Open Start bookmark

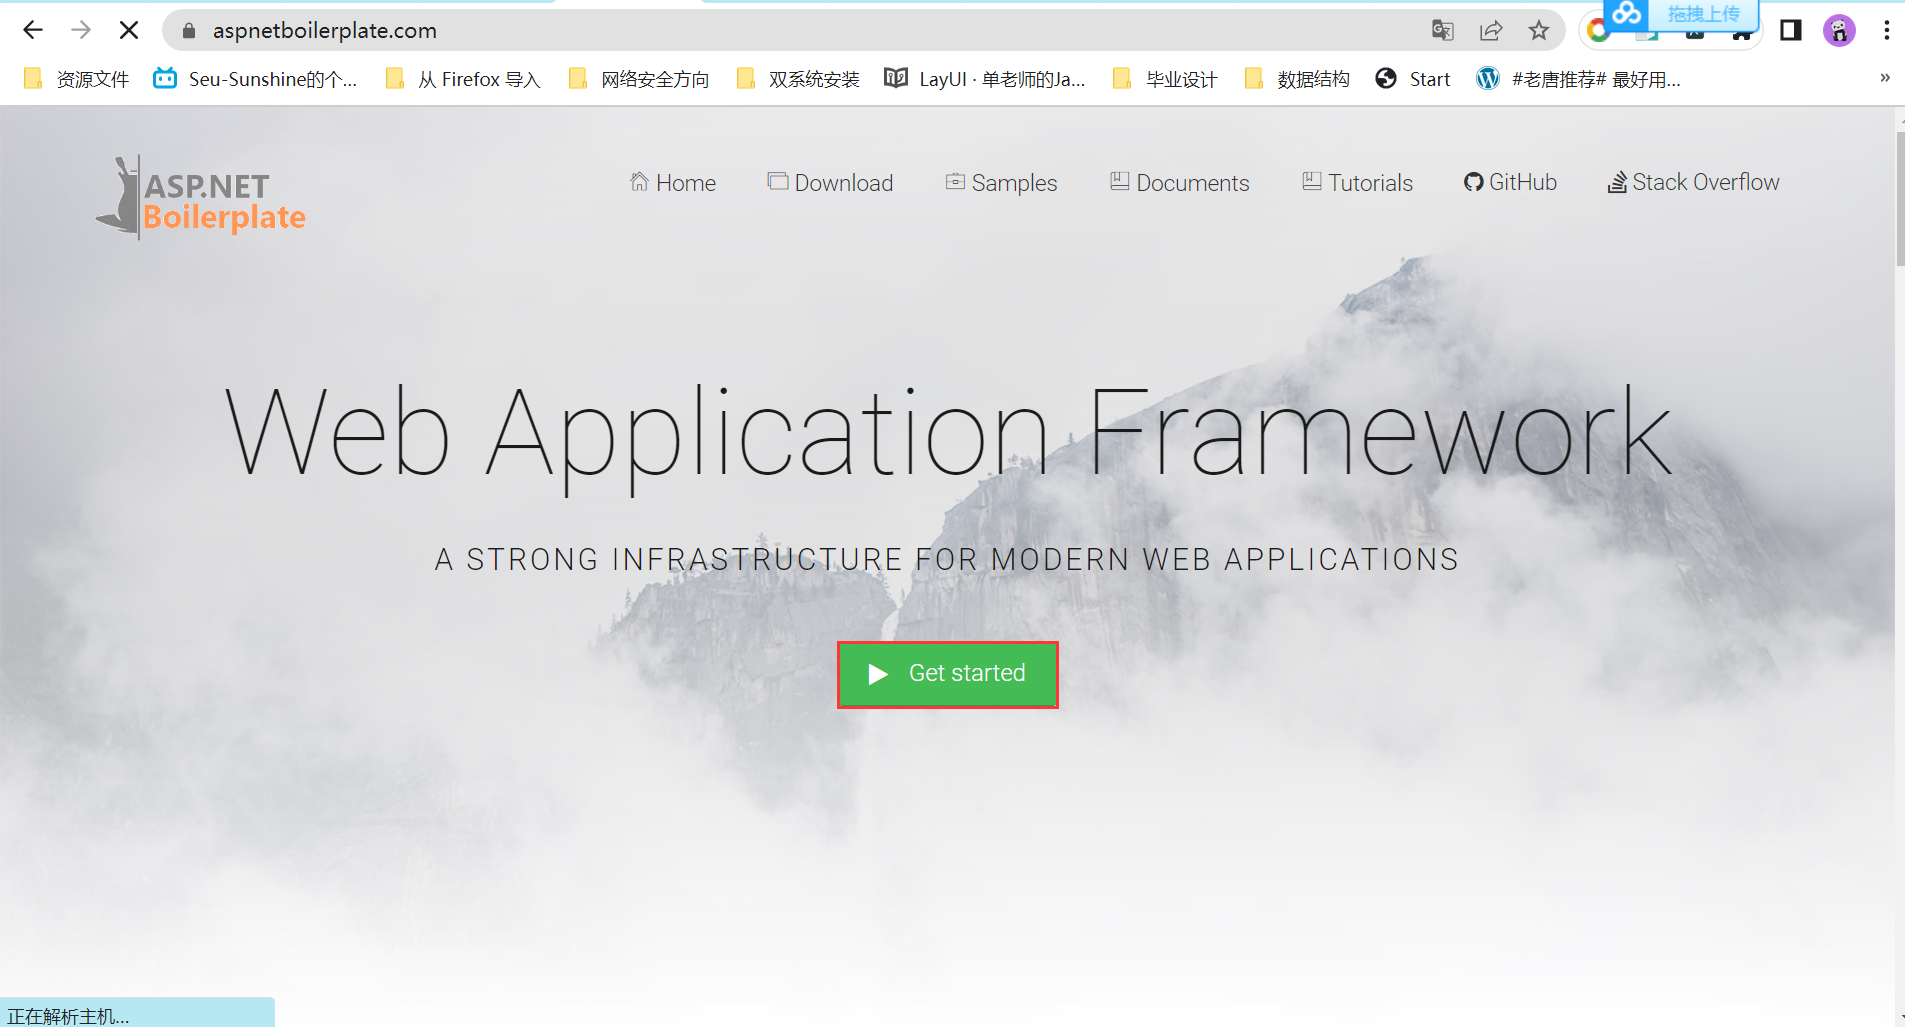coord(1413,79)
